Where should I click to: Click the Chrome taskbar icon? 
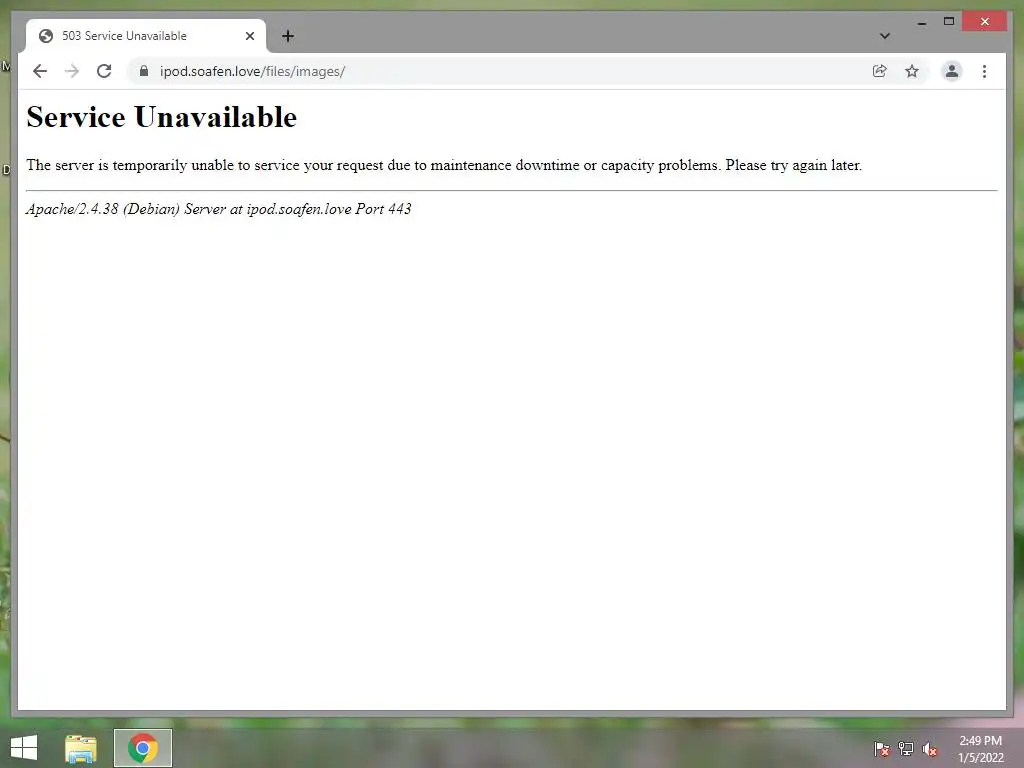point(143,748)
